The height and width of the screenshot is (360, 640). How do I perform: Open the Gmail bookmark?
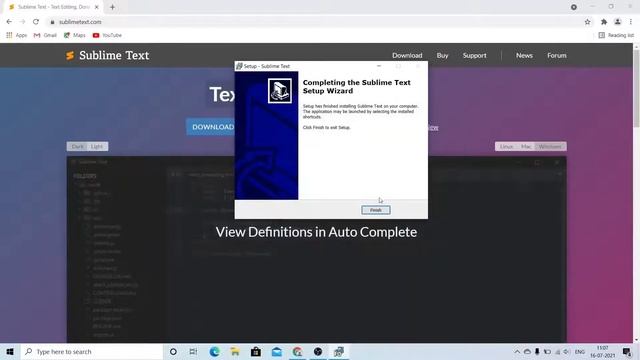pyautogui.click(x=45, y=36)
